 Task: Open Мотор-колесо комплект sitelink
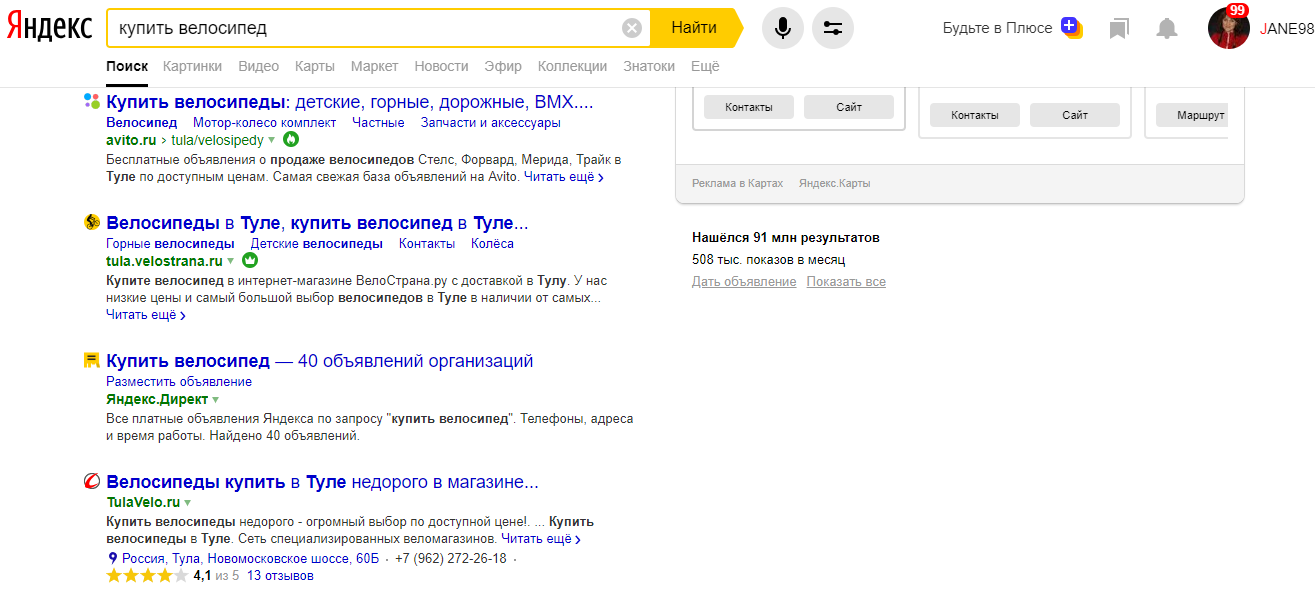point(265,122)
